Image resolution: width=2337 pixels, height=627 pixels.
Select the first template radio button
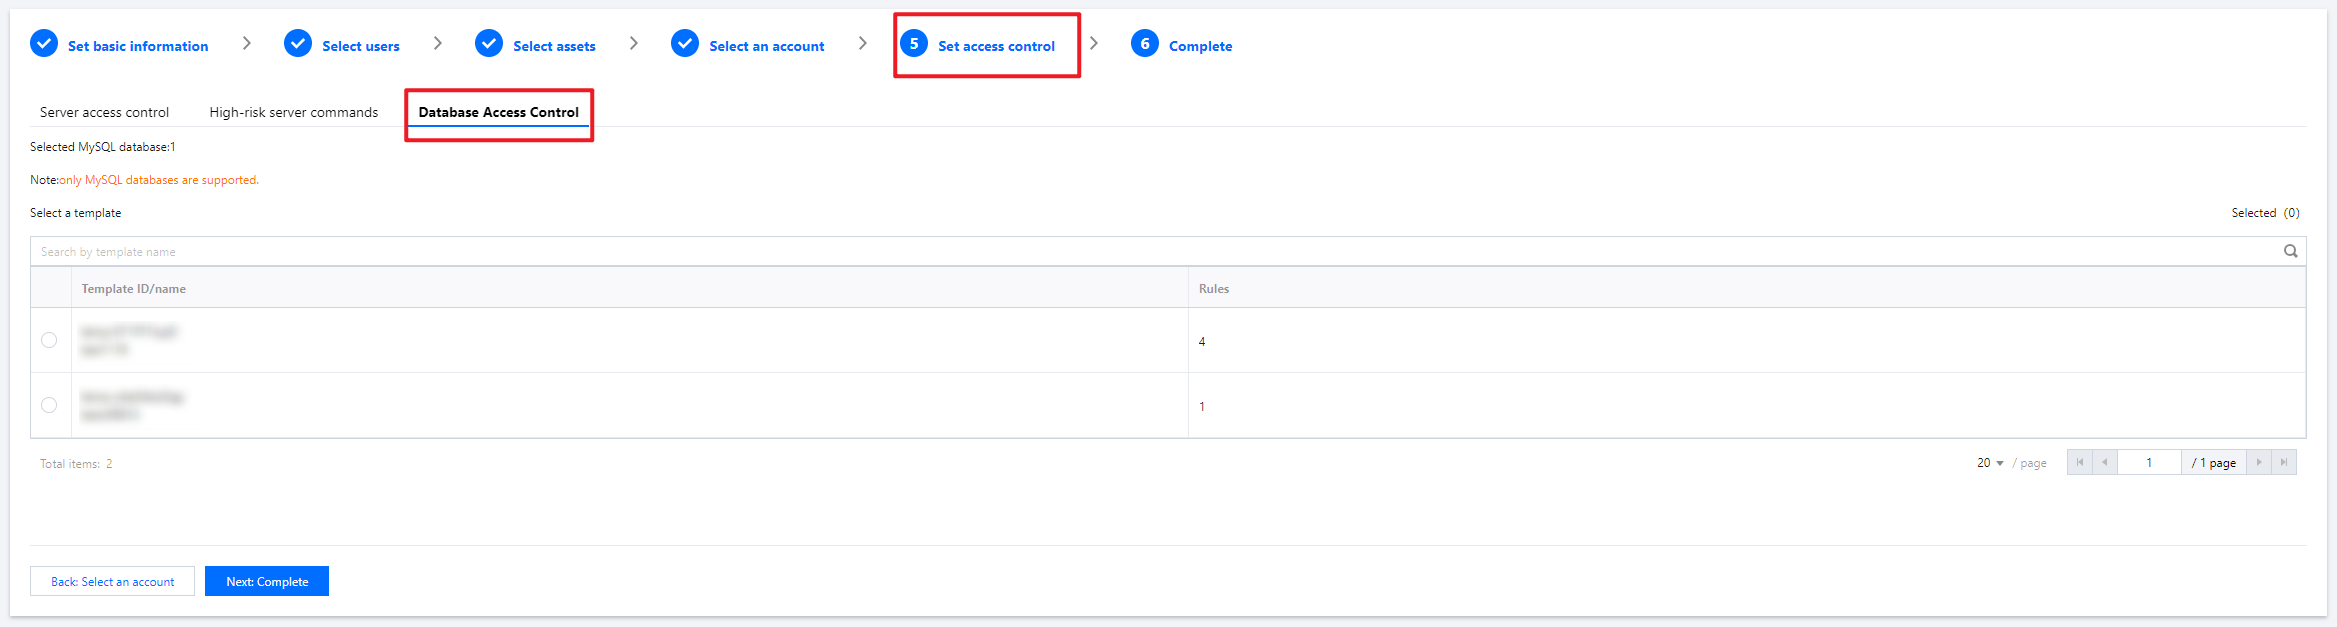pos(49,340)
